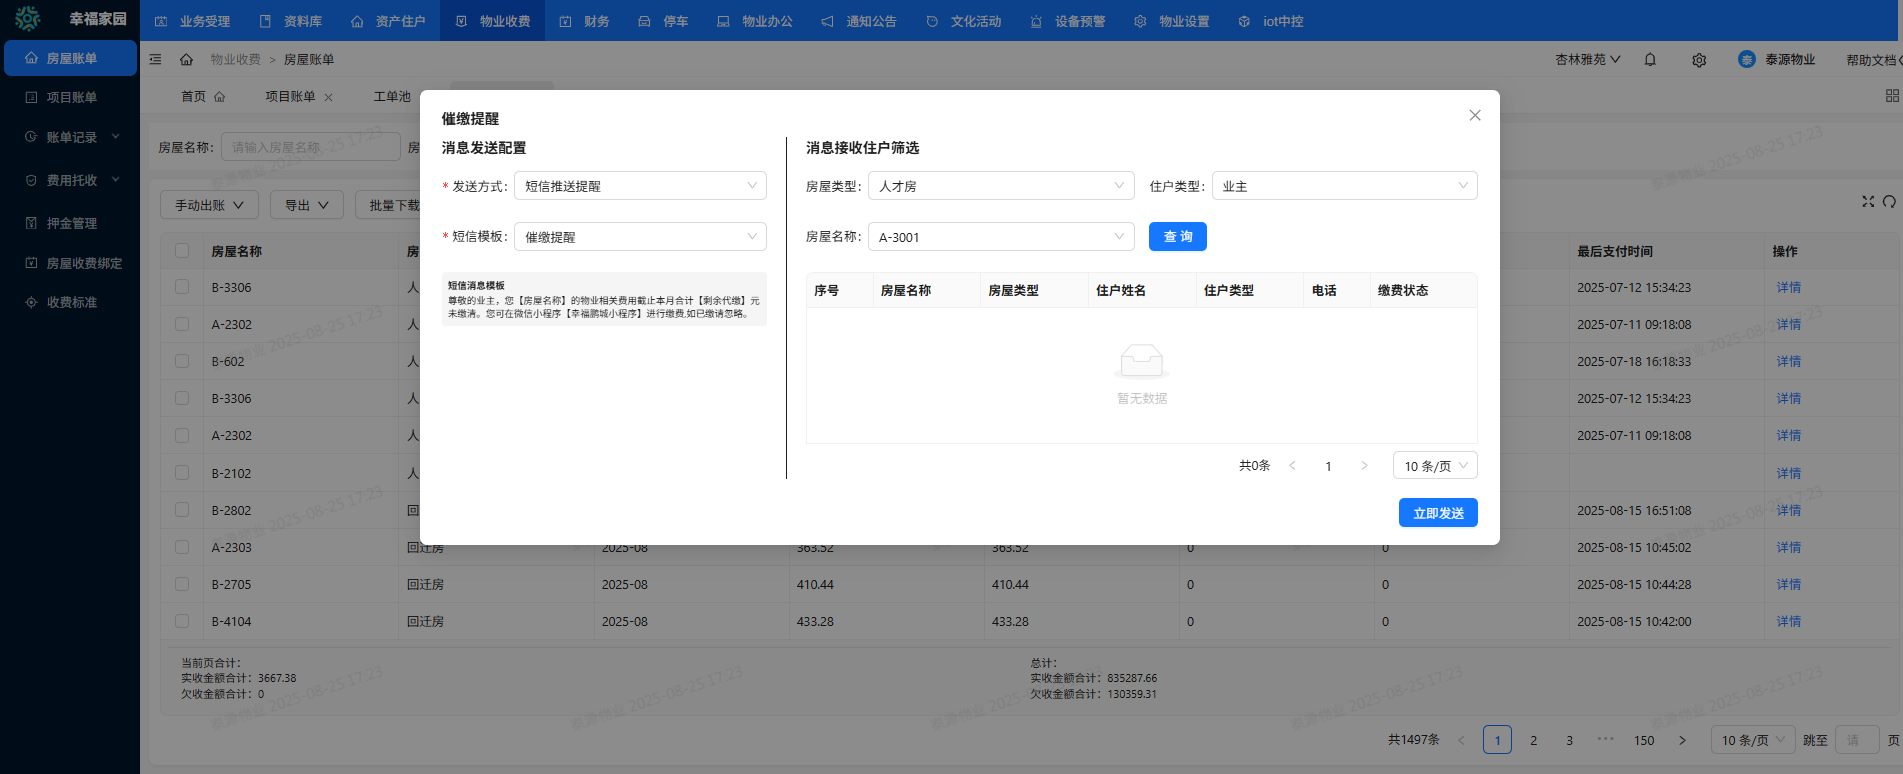Select the B-4104 row checkbox
The width and height of the screenshot is (1903, 774).
(182, 621)
